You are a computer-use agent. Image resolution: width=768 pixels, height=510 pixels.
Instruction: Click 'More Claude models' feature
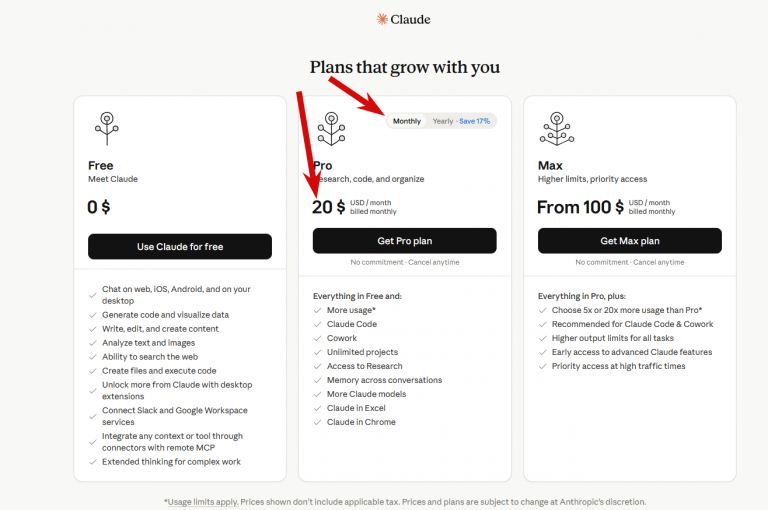point(366,394)
